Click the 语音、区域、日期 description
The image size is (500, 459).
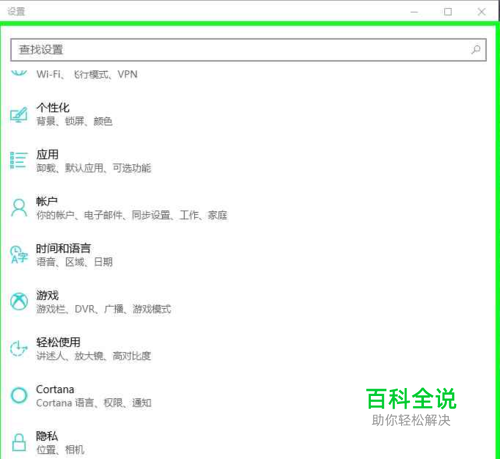pos(74,262)
